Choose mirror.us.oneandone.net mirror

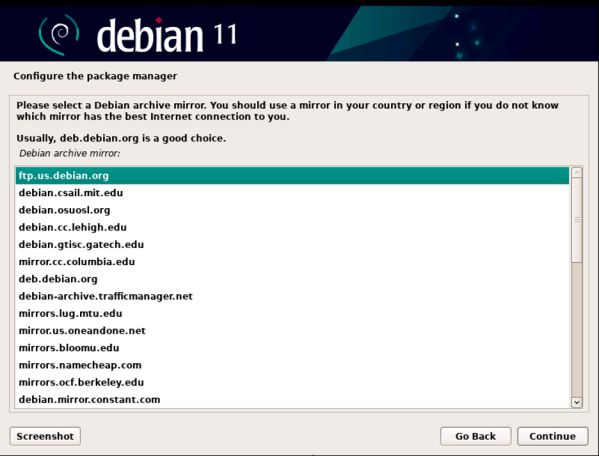(292, 330)
